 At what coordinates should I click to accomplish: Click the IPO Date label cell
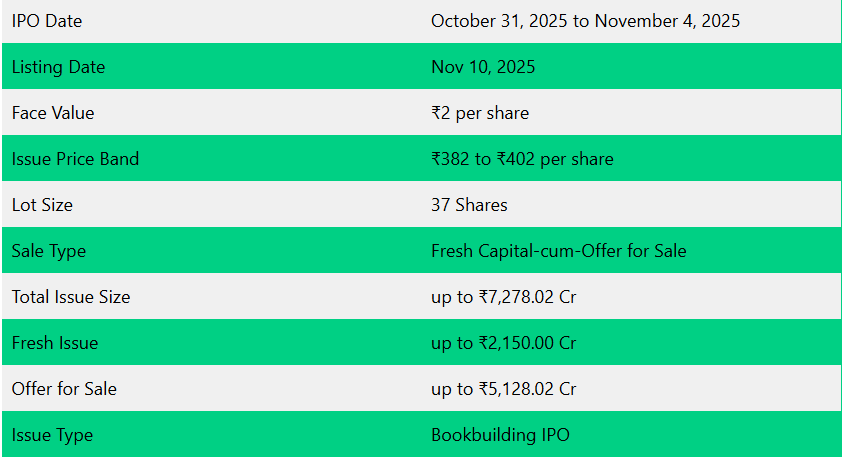pos(47,21)
